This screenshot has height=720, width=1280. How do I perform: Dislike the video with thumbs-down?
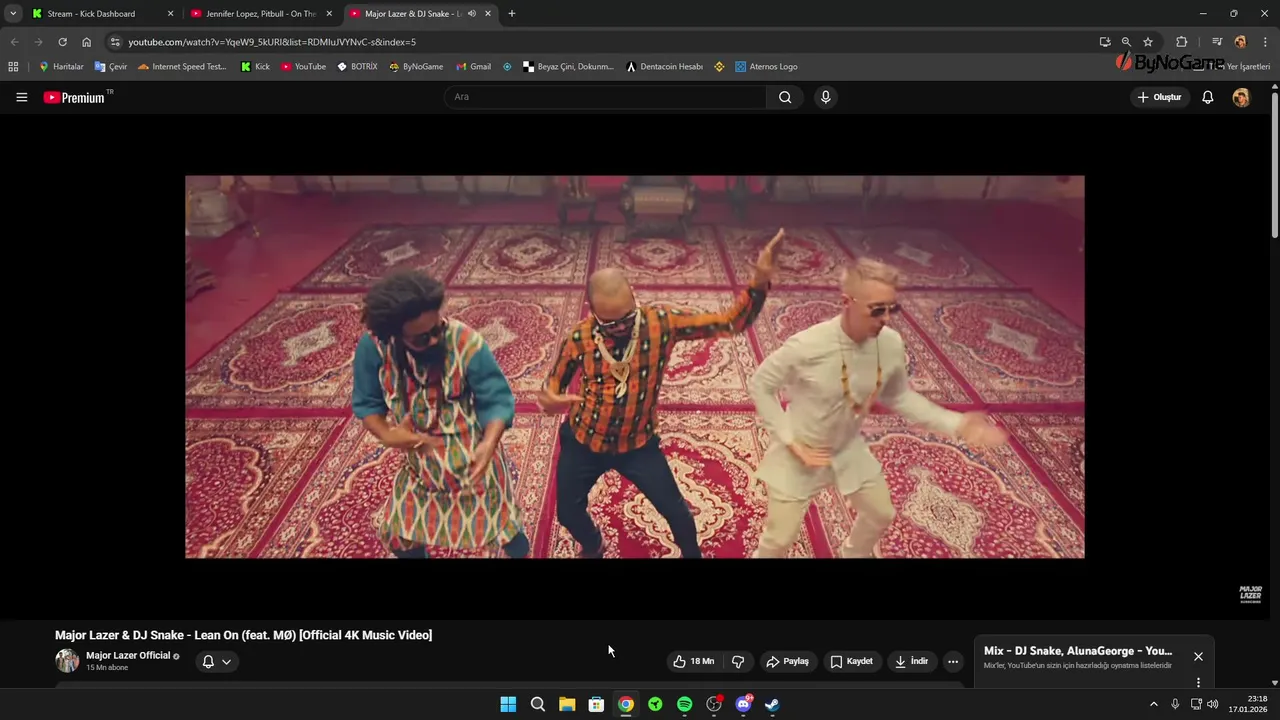[x=738, y=661]
